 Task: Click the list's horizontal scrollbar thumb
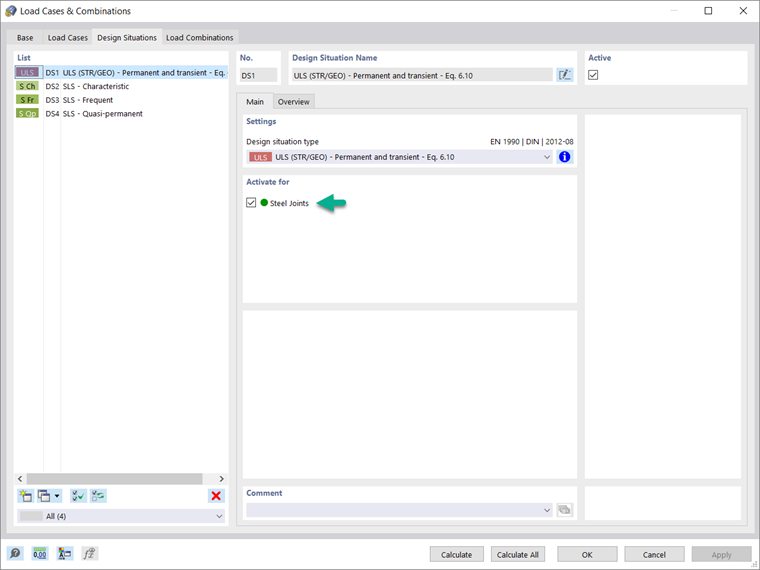tap(114, 478)
